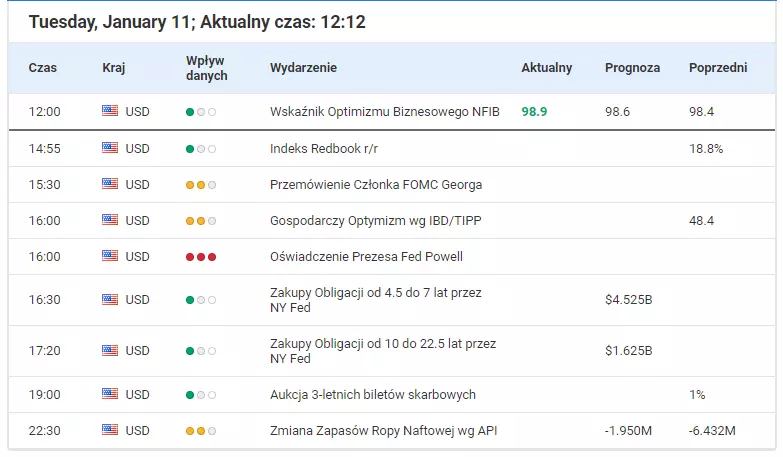Screen dimensions: 783x457
Task: Click the Wydarzenie column header
Action: pyautogui.click(x=304, y=68)
